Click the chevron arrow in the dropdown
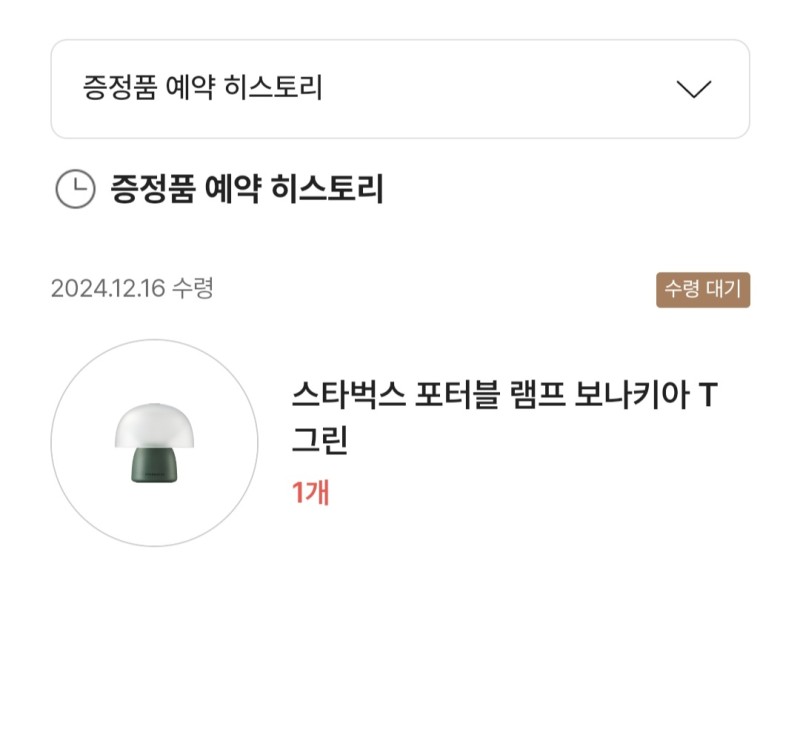 pyautogui.click(x=693, y=89)
